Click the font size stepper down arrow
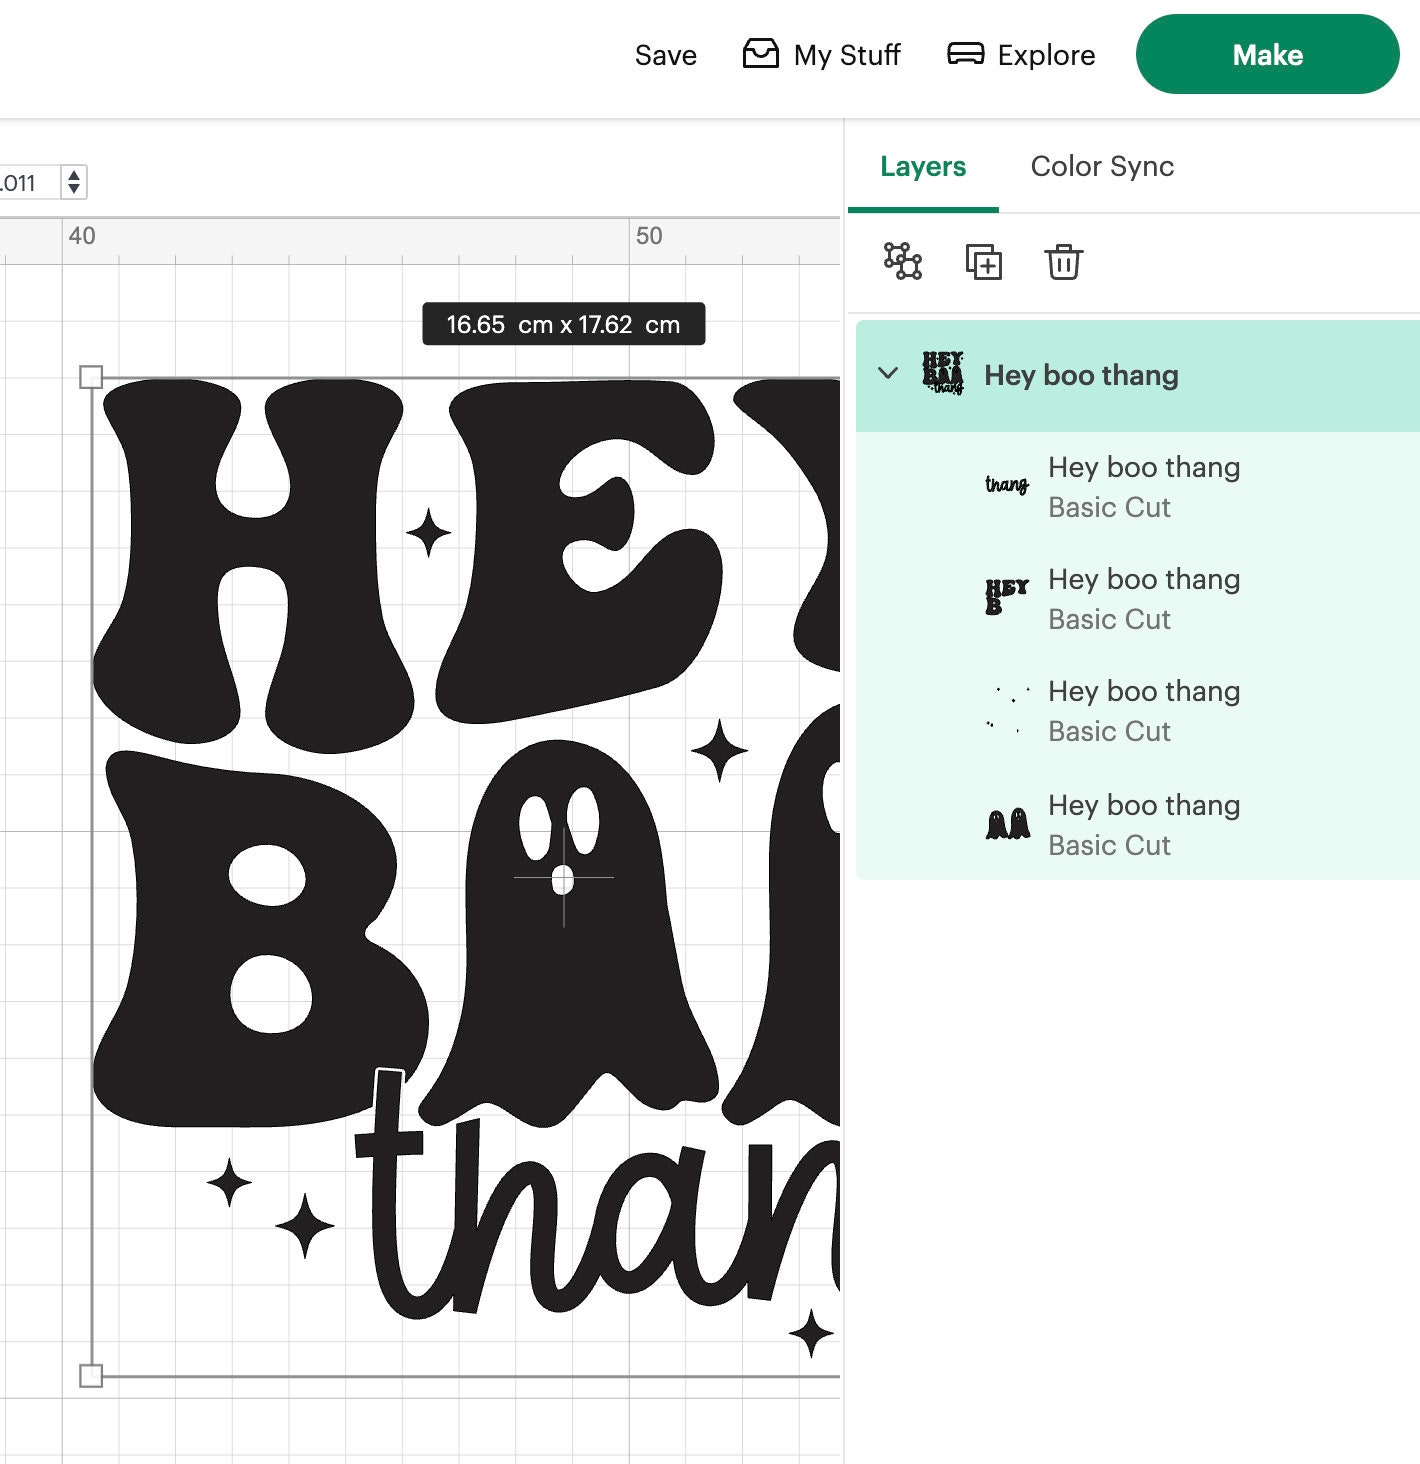 pyautogui.click(x=74, y=190)
